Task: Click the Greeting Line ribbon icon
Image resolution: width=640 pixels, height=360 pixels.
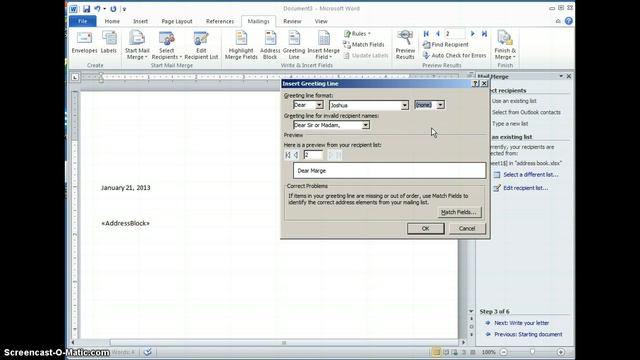Action: (x=294, y=45)
